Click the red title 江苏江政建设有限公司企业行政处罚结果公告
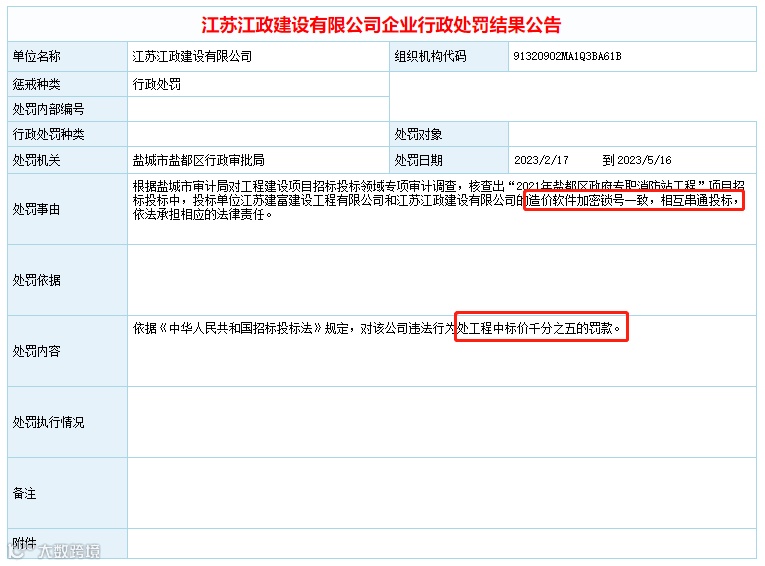The width and height of the screenshot is (765, 566). (x=381, y=24)
